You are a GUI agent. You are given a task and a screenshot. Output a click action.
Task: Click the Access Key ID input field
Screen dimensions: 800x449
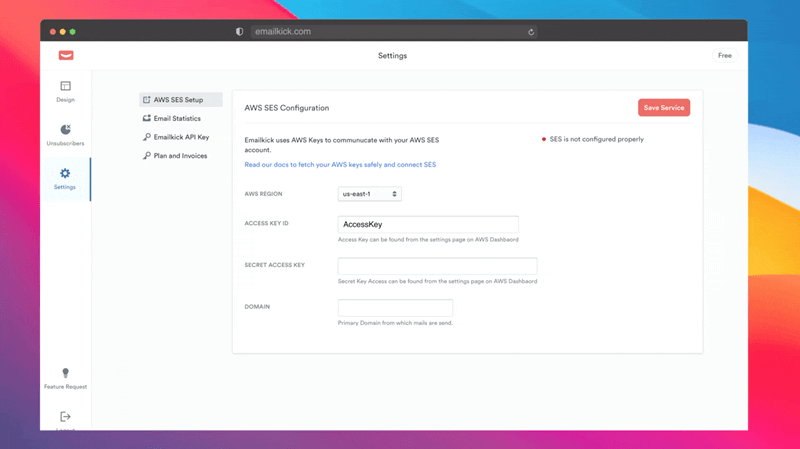[x=428, y=224]
